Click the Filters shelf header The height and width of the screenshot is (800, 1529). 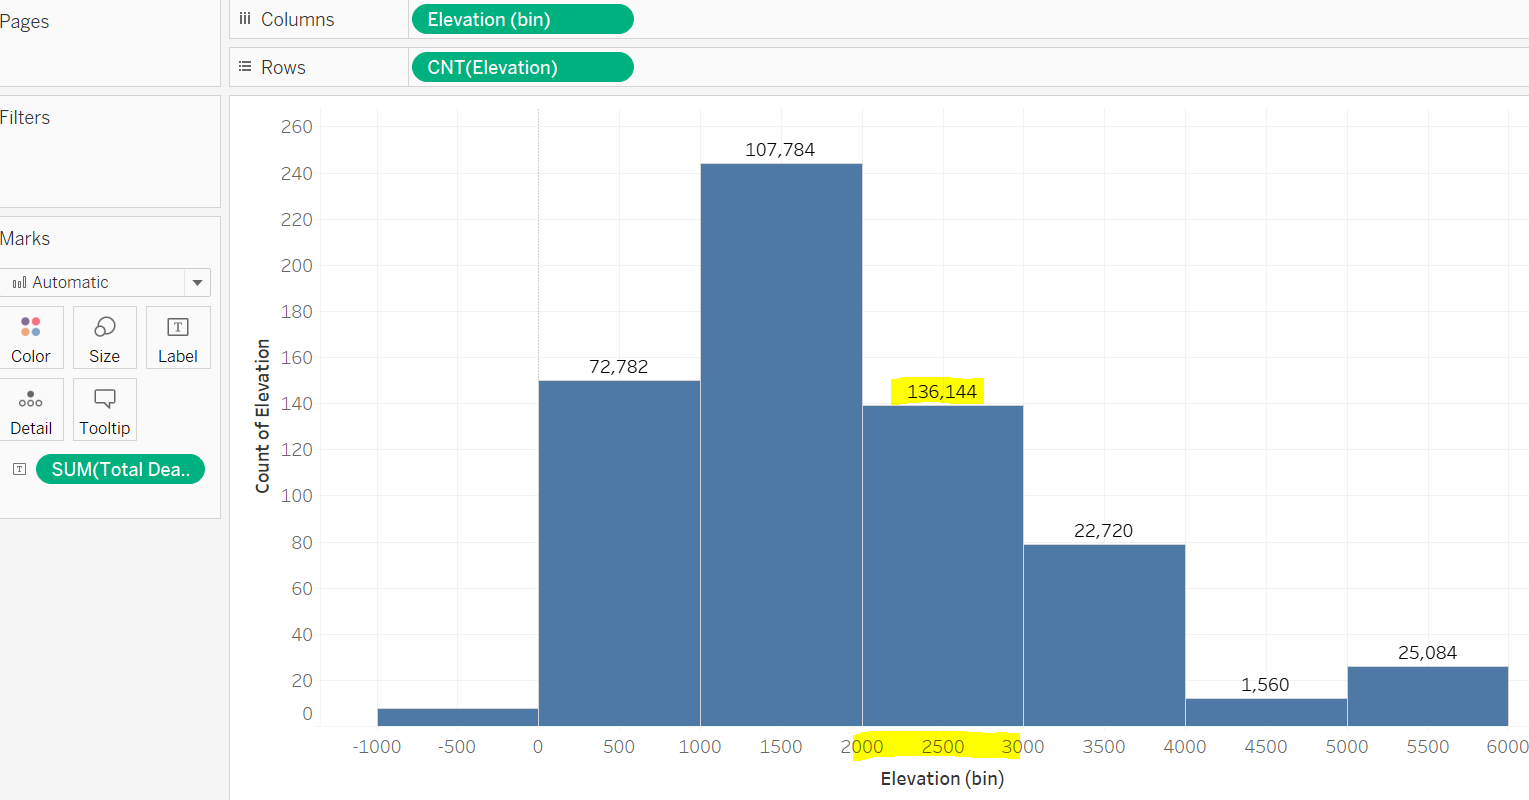[26, 117]
